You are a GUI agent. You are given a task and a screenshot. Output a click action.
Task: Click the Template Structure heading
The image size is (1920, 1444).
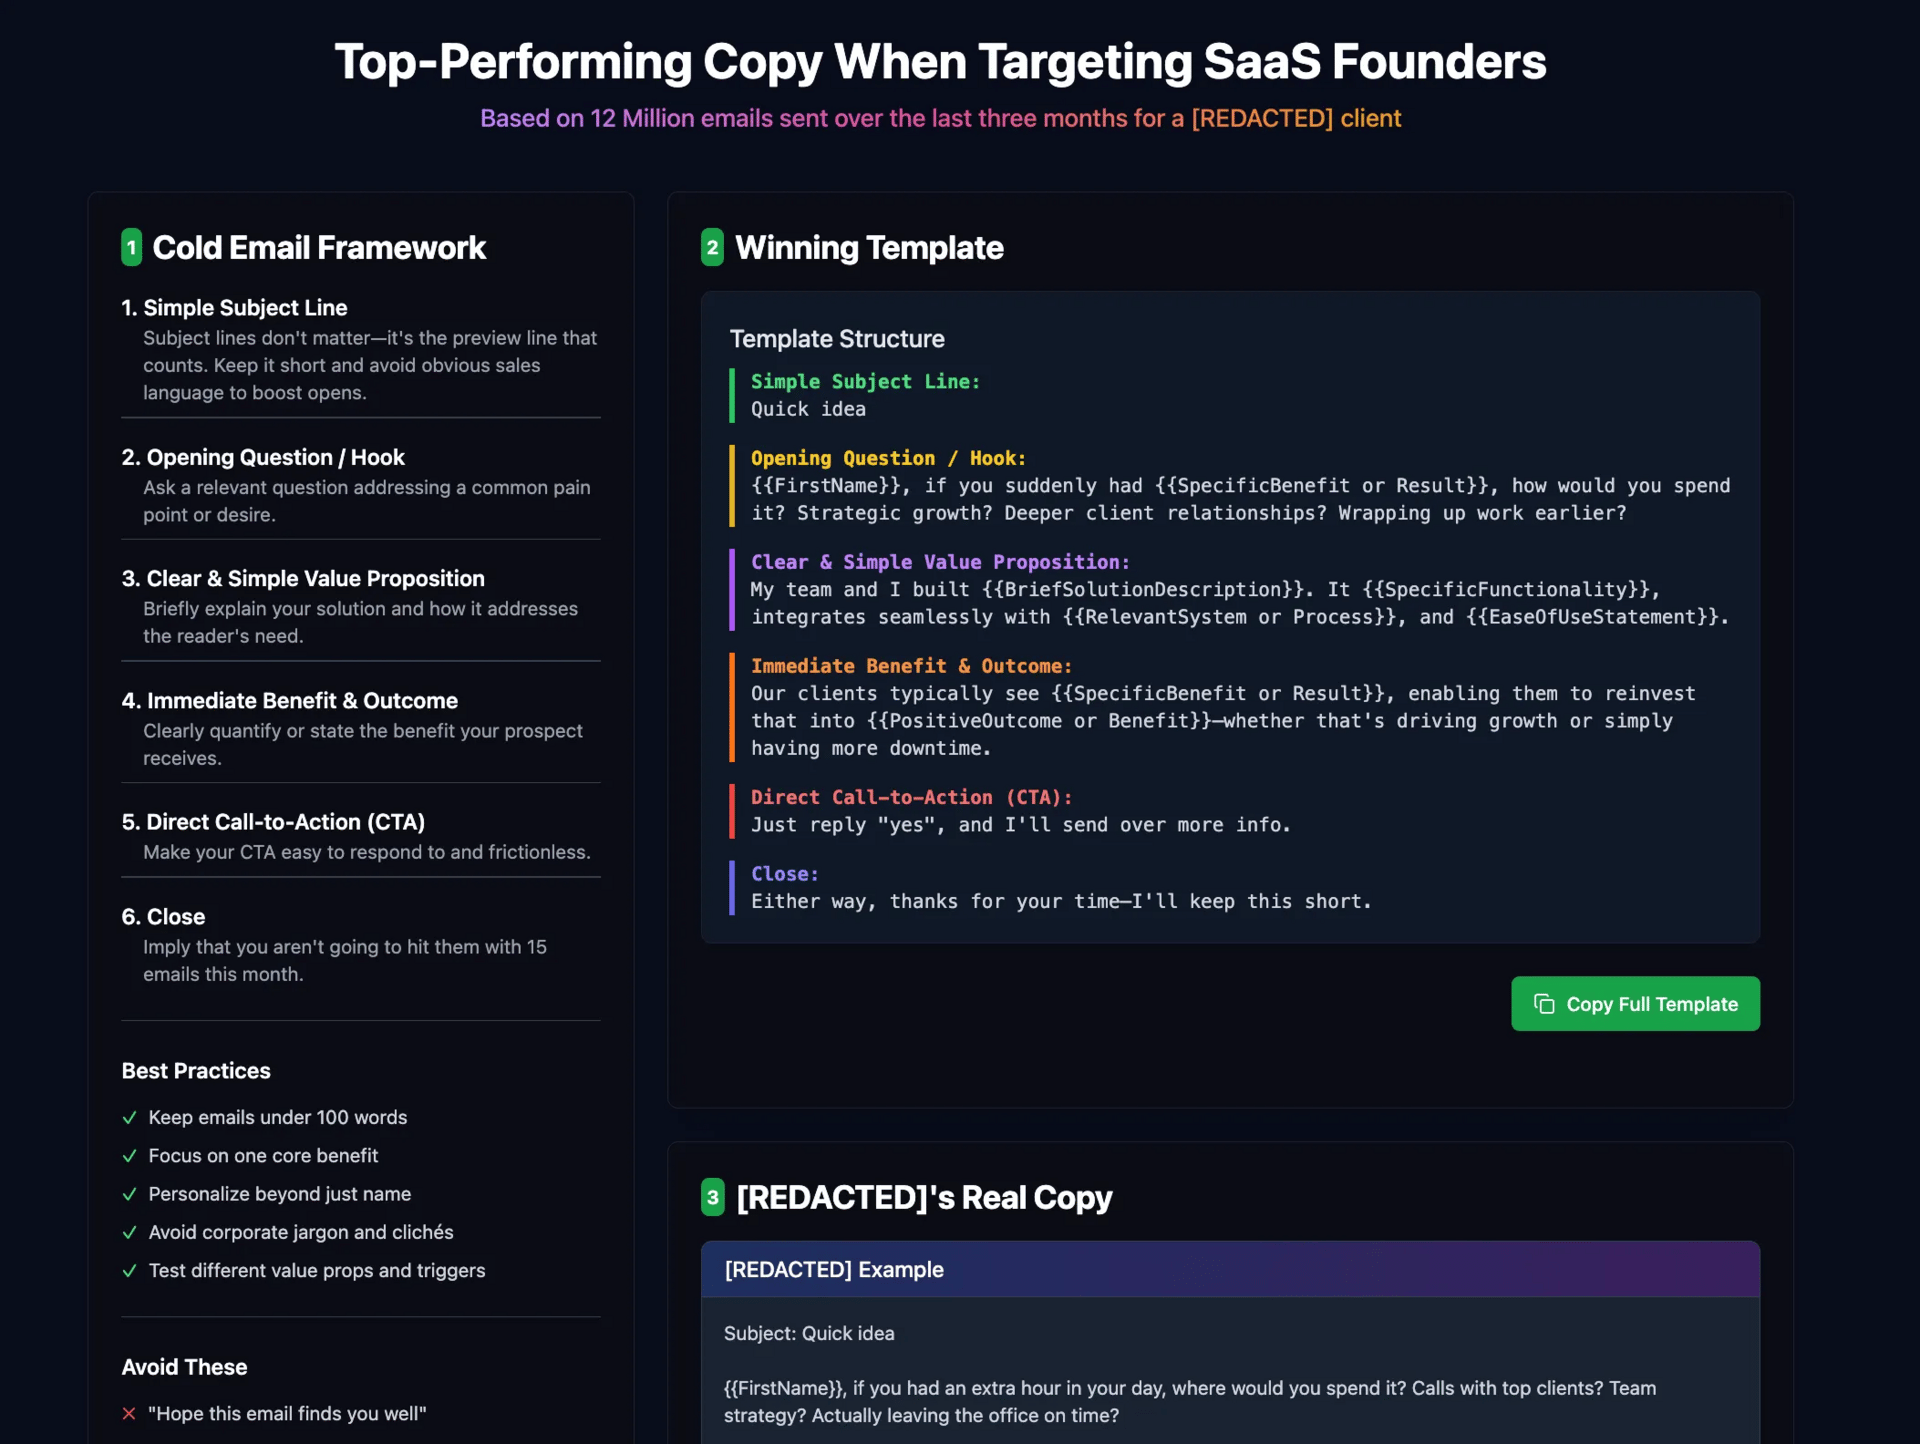pos(837,339)
